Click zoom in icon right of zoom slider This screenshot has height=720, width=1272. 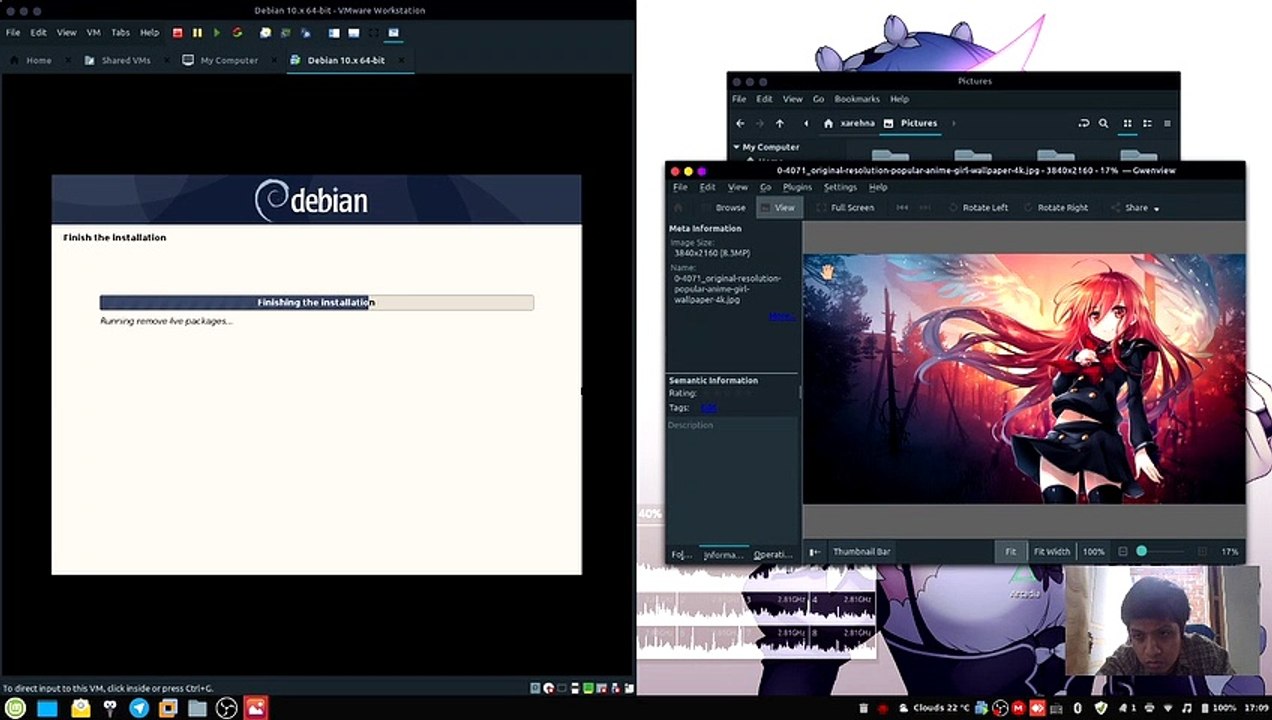[1202, 551]
